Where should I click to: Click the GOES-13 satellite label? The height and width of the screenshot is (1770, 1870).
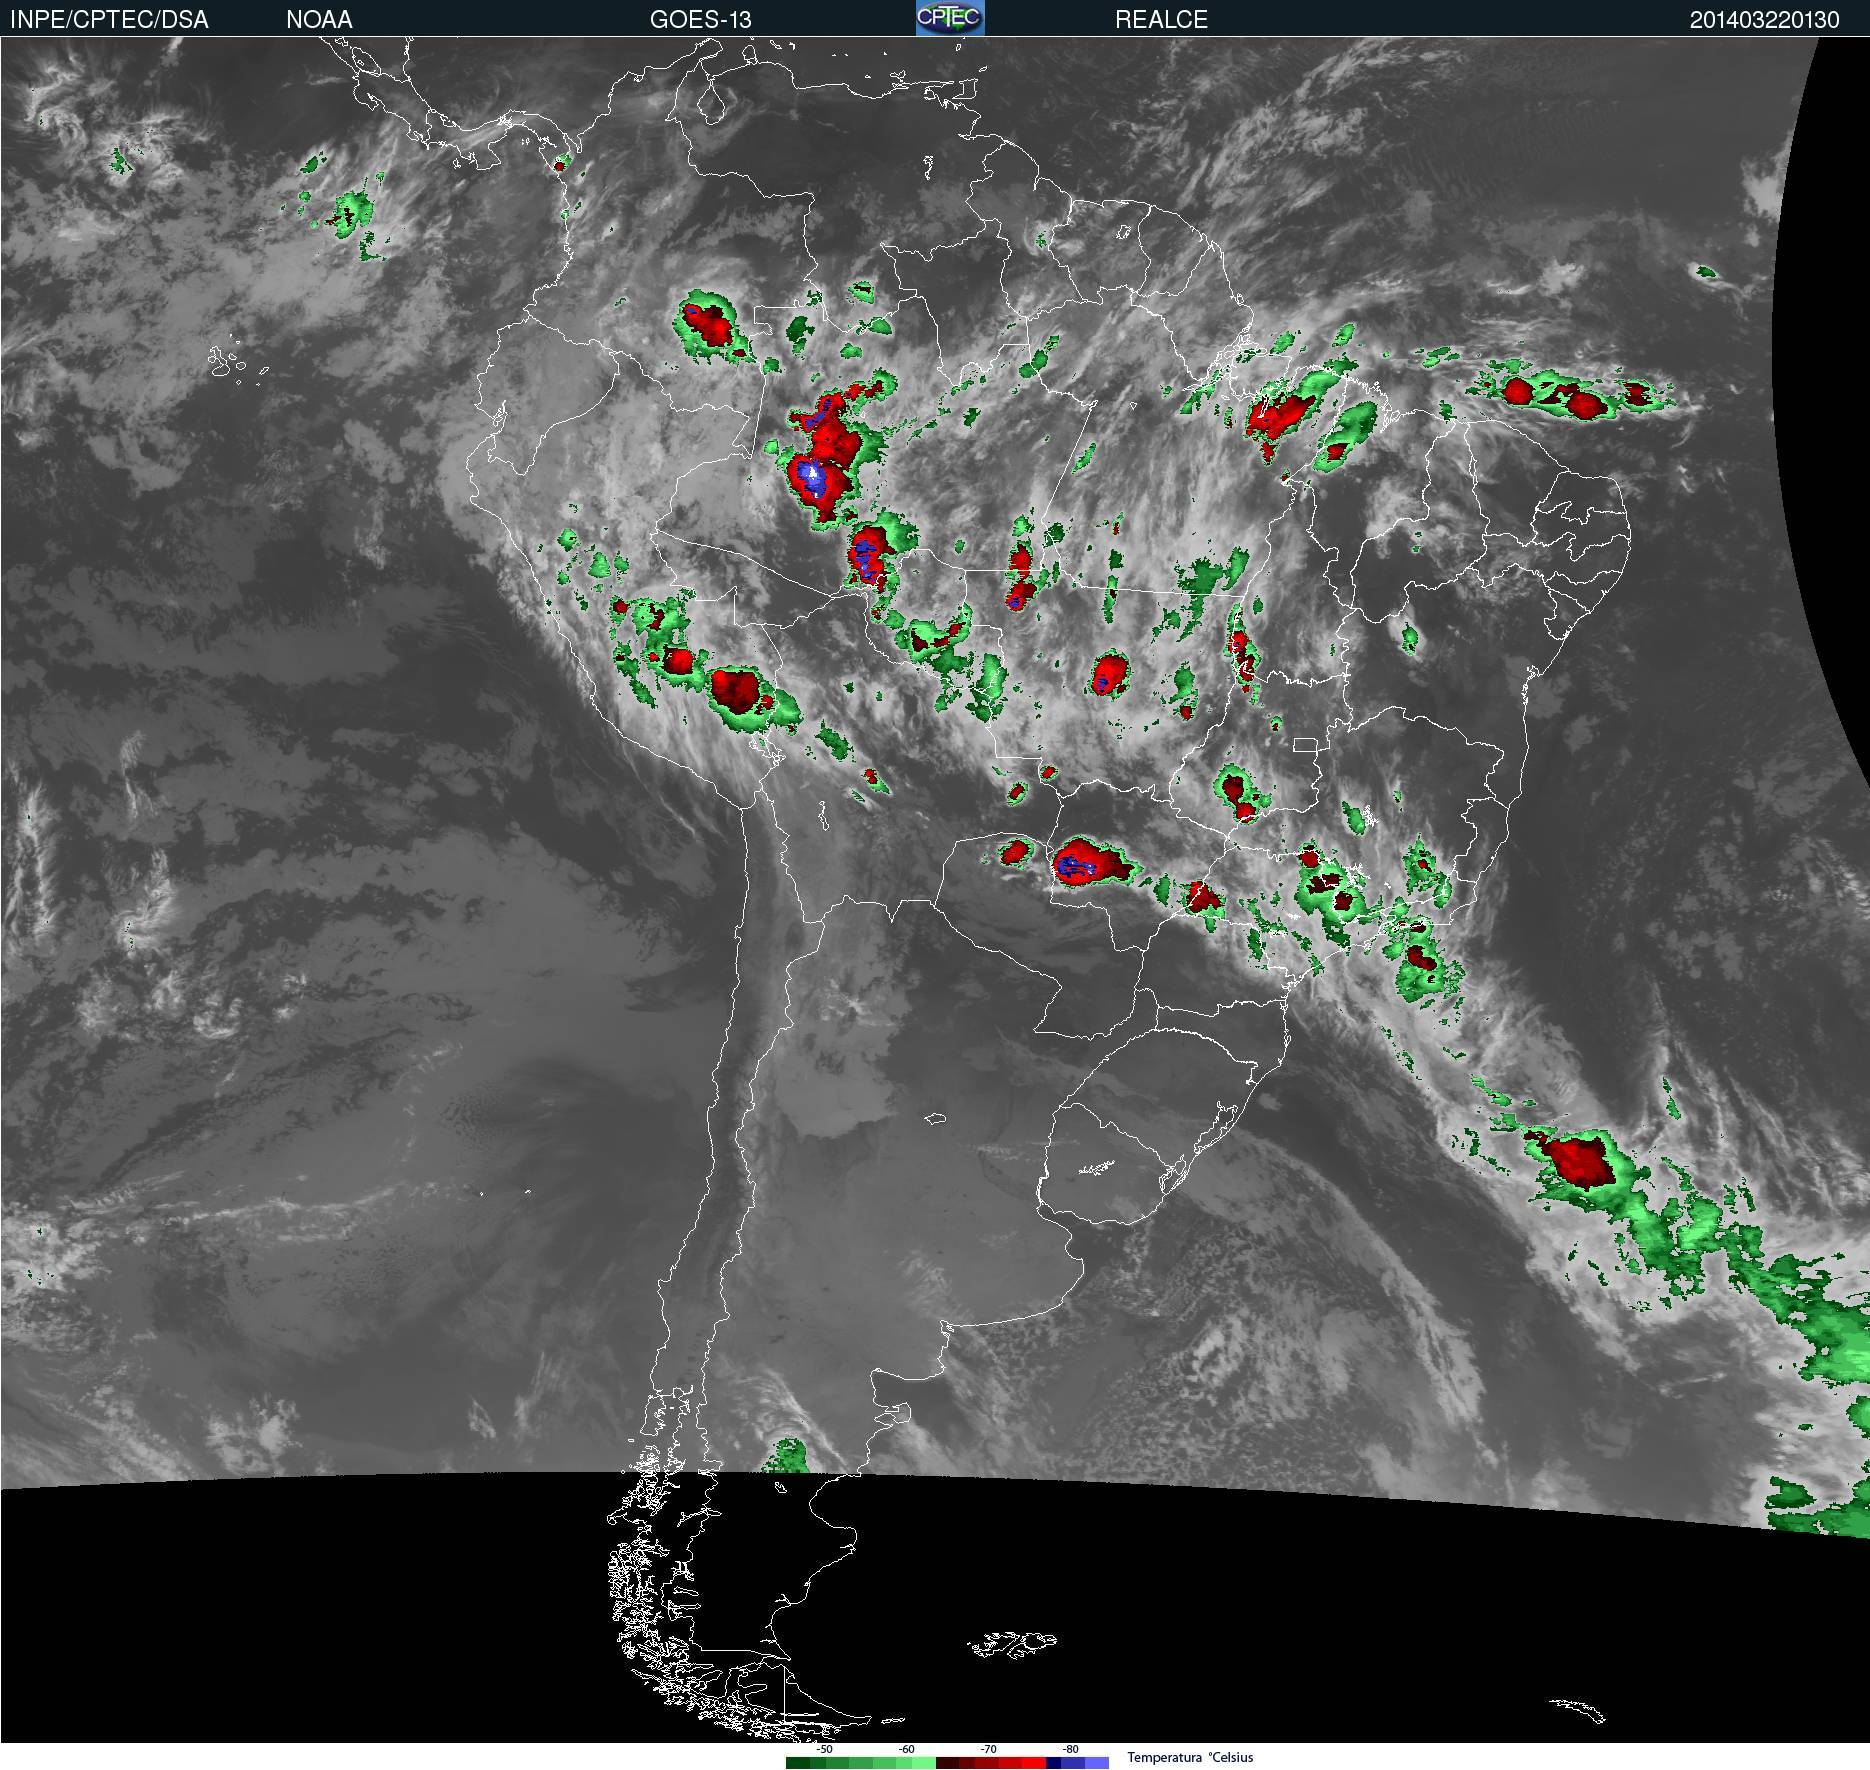click(x=700, y=20)
